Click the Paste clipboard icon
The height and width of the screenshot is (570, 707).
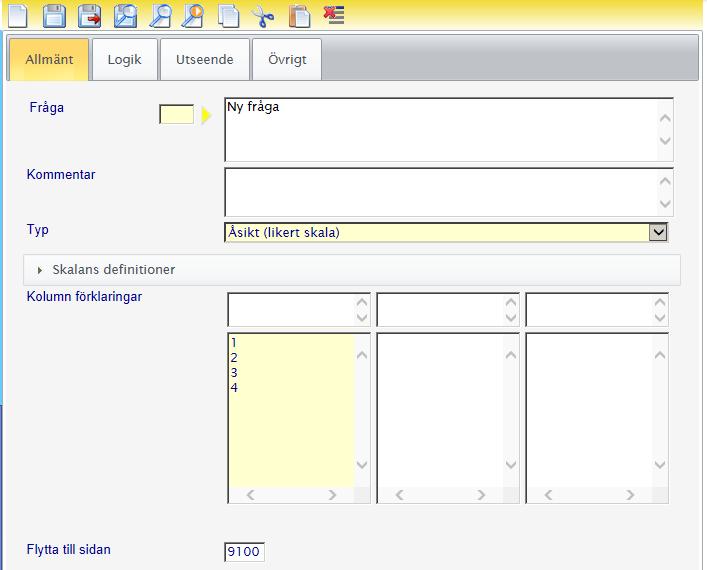pyautogui.click(x=299, y=16)
